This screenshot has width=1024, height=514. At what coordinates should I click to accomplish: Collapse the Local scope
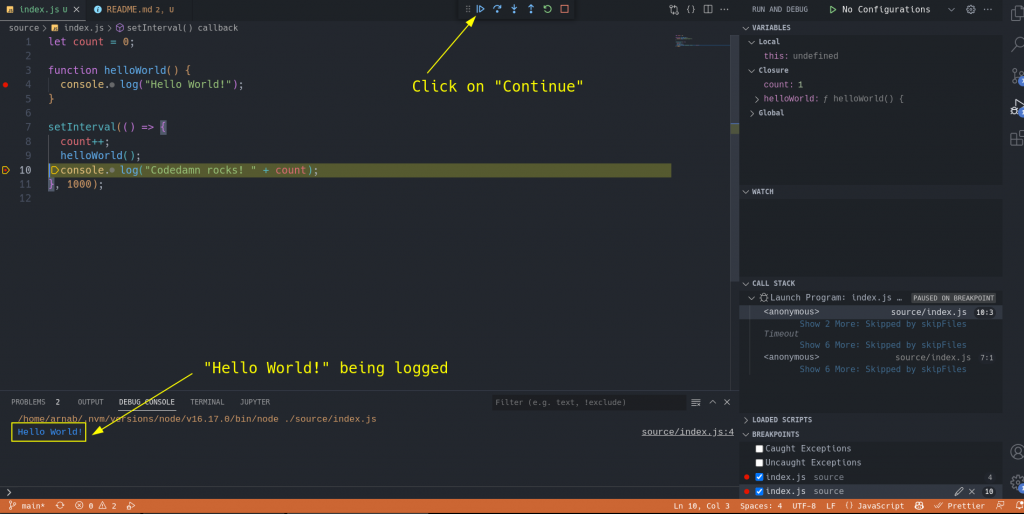click(x=752, y=42)
